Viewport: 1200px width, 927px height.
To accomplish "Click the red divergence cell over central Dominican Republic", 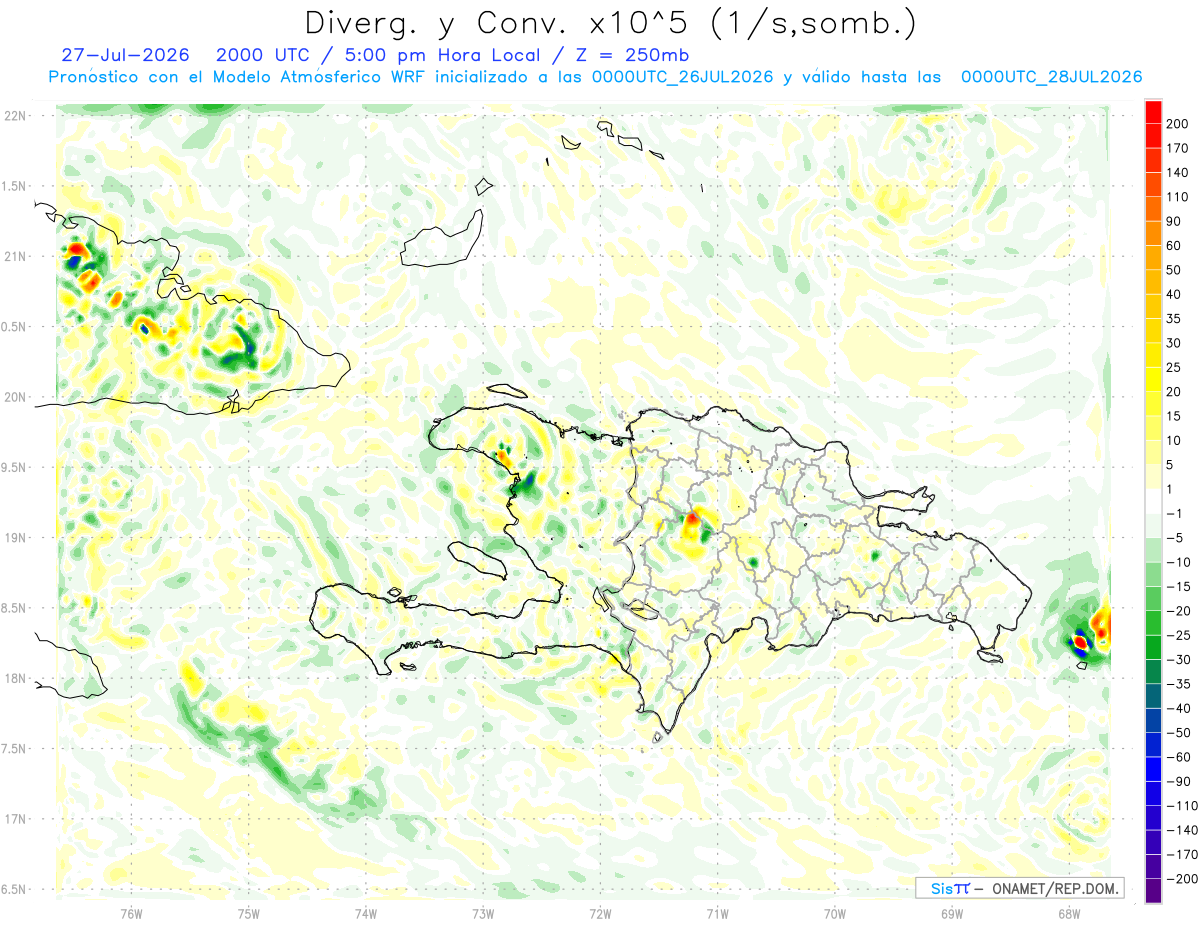I will coord(692,520).
